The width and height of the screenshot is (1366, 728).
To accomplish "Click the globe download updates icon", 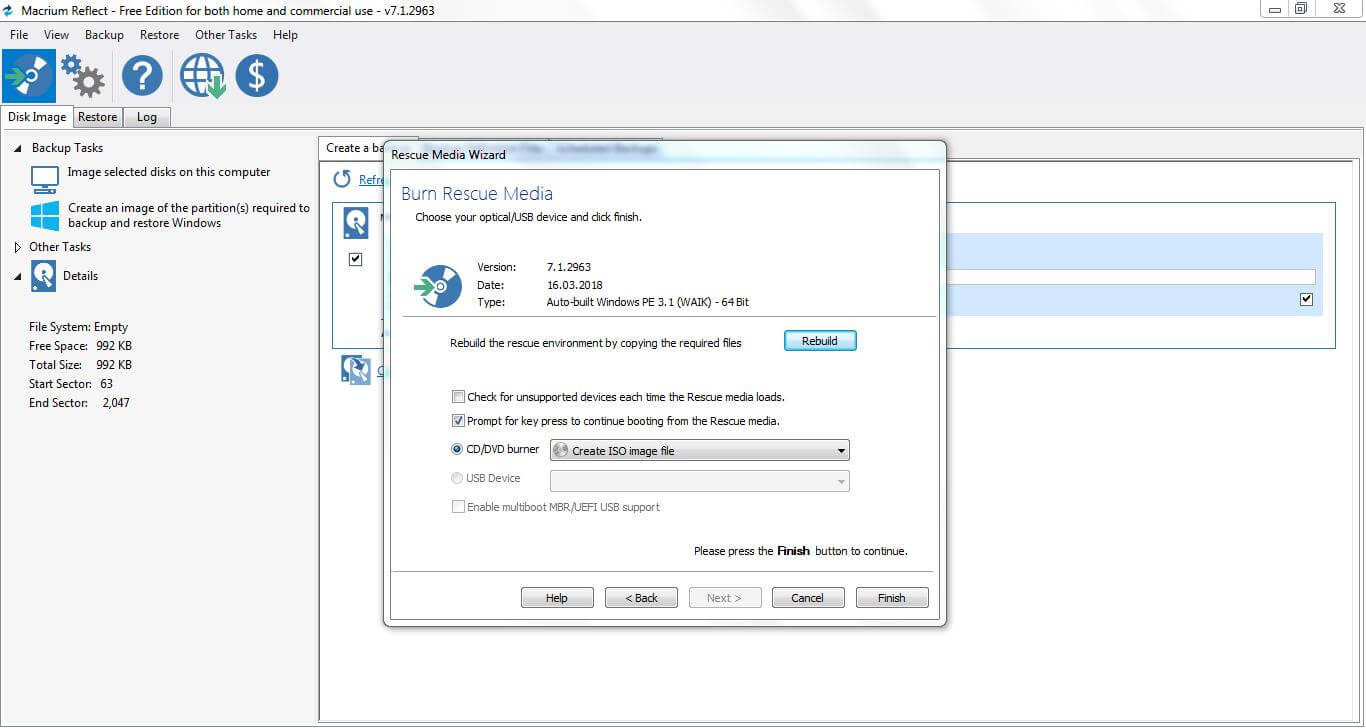I will point(202,76).
